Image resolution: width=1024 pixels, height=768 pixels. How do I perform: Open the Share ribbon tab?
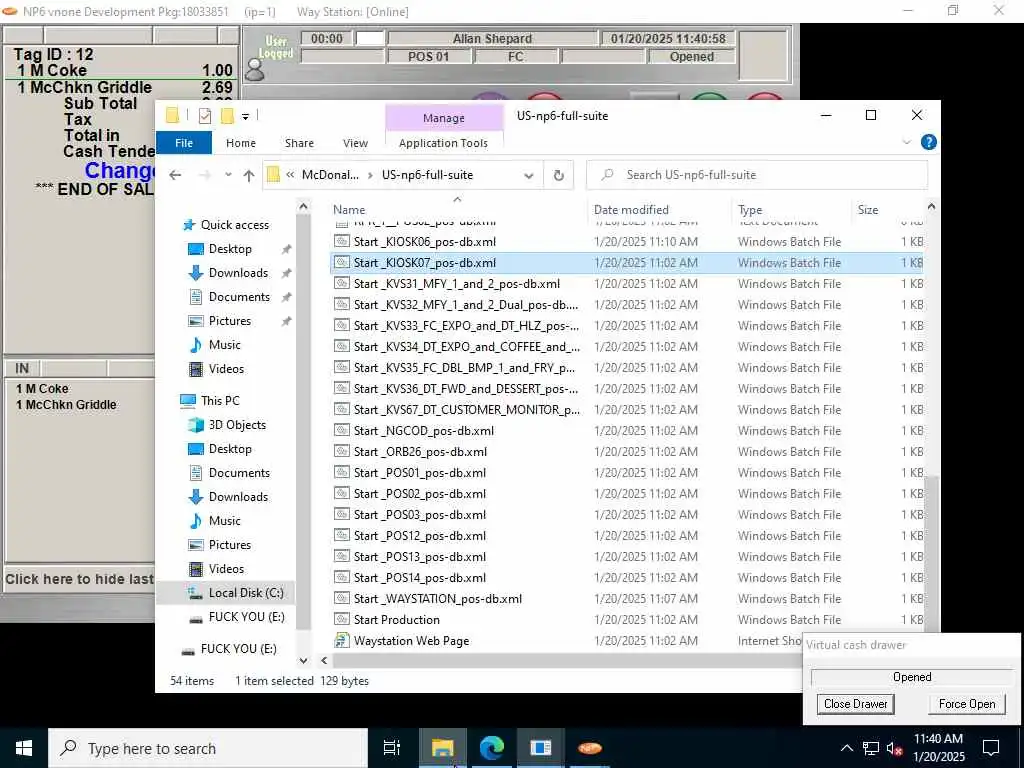[299, 143]
